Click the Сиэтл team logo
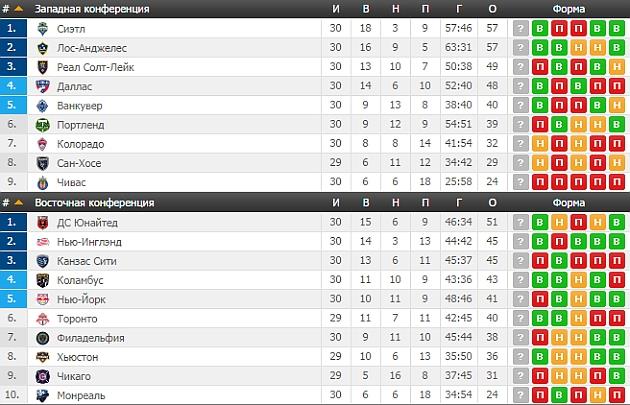 [x=43, y=28]
